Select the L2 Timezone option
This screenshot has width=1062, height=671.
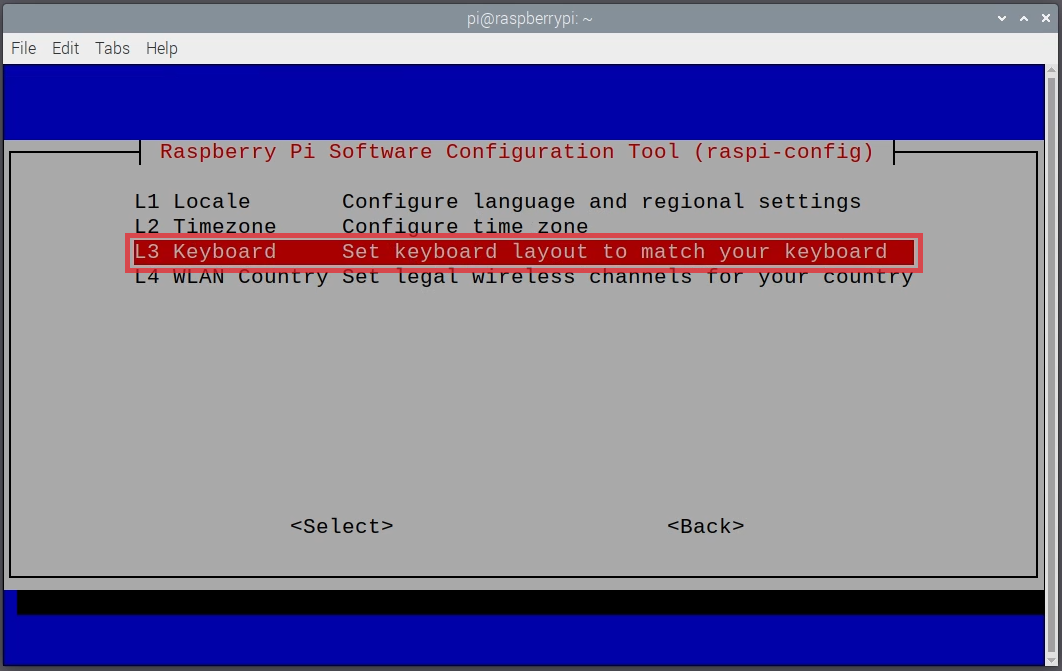400,226
